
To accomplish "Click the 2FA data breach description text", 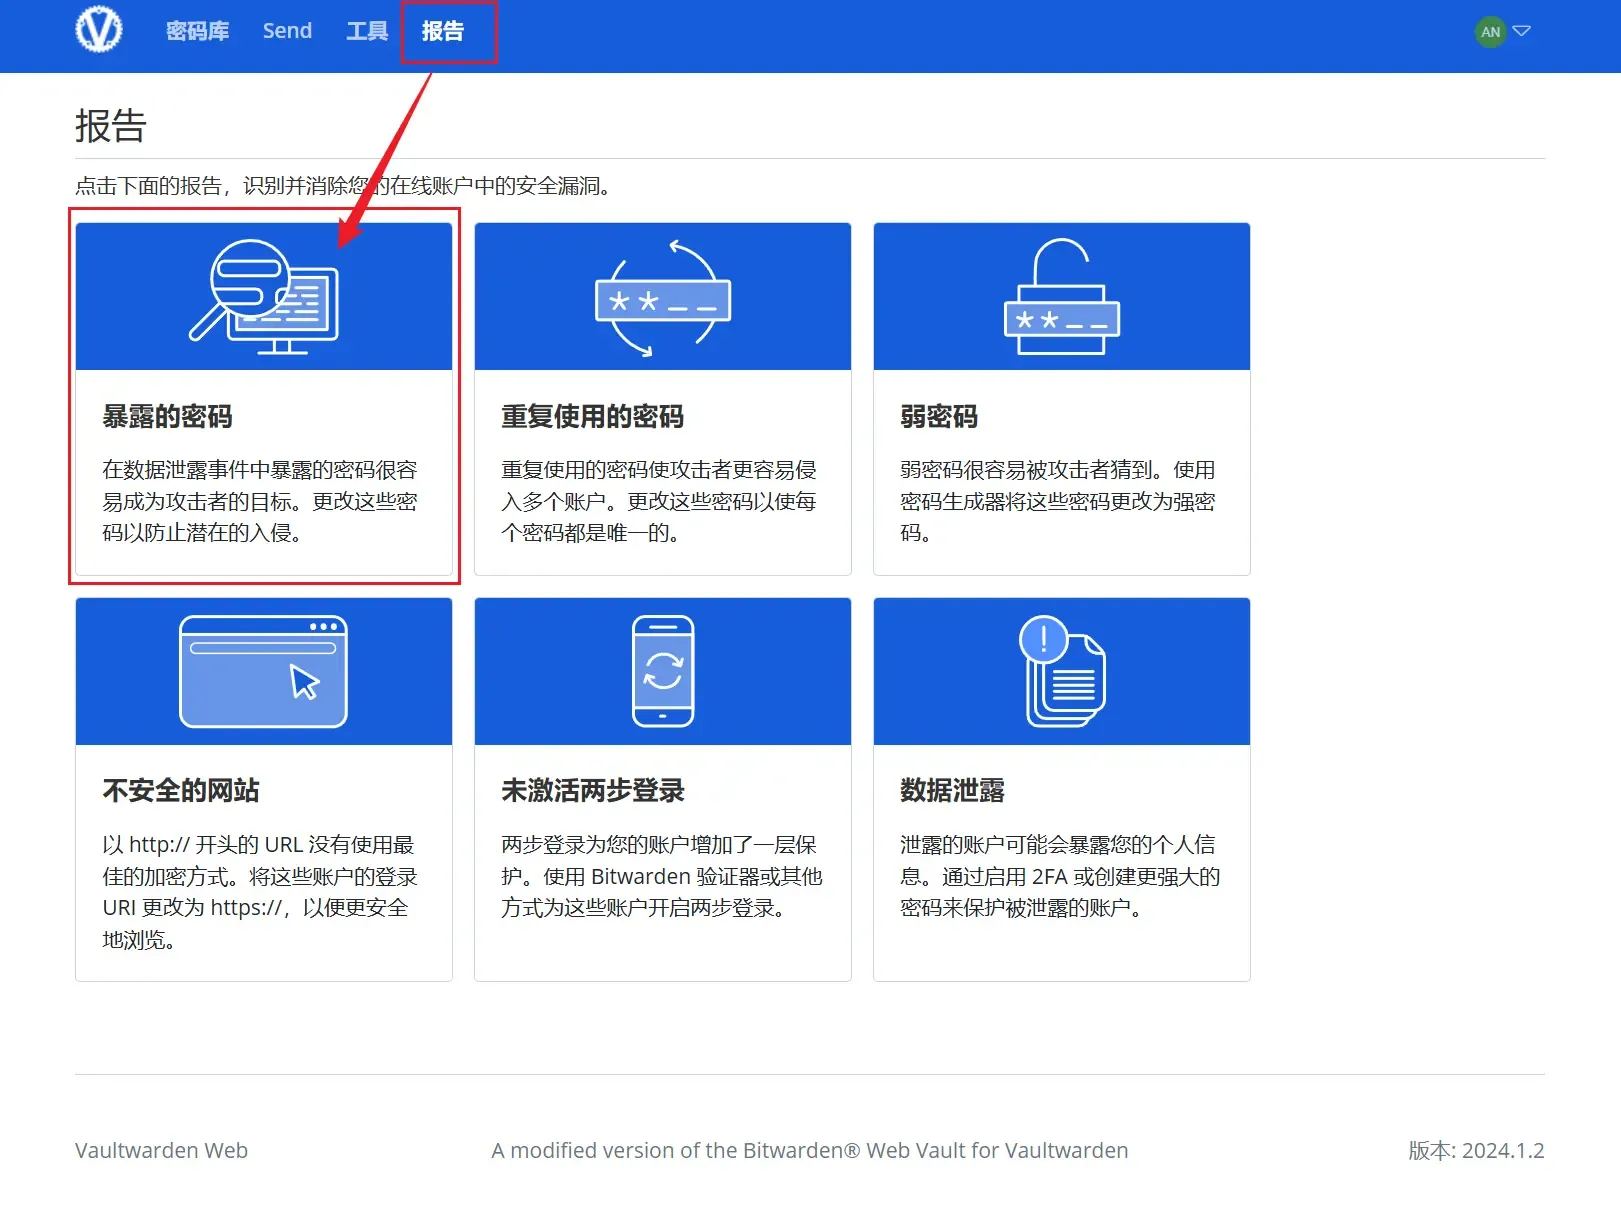I will pyautogui.click(x=1060, y=876).
